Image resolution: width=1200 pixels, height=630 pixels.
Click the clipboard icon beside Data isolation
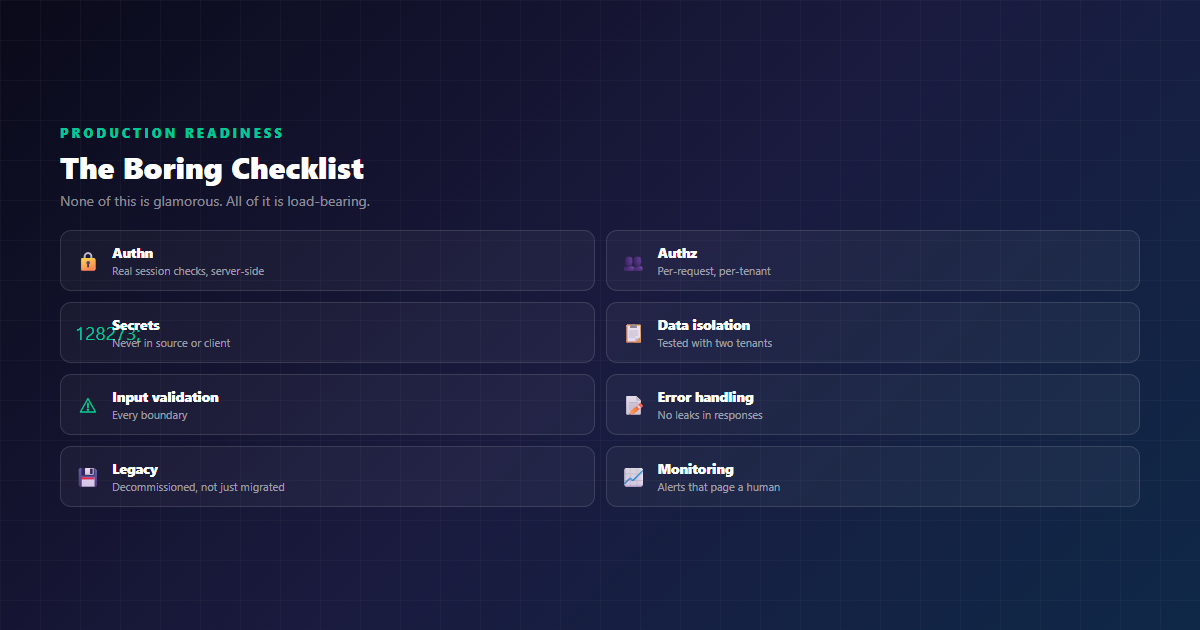(633, 333)
